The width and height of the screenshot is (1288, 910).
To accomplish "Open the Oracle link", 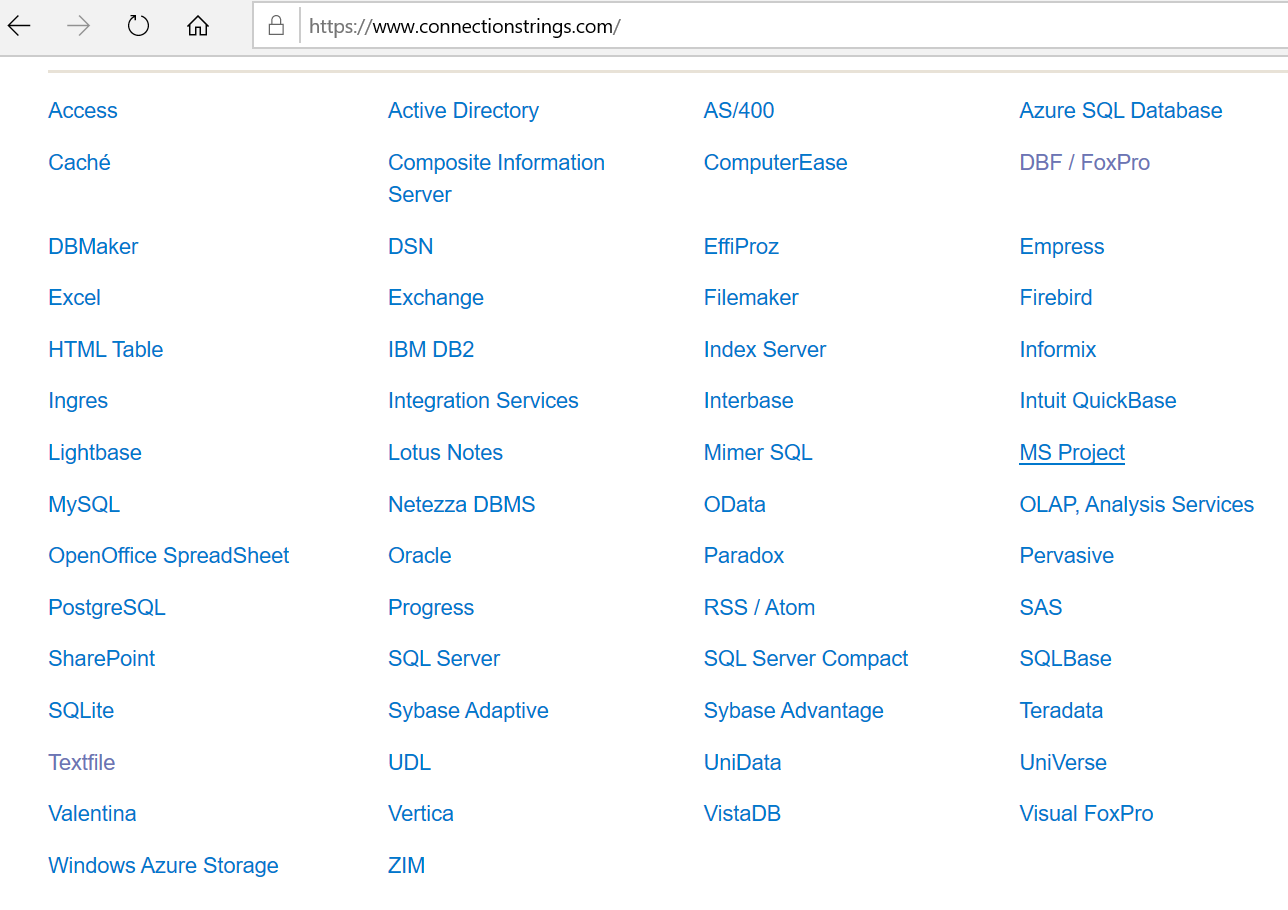I will coord(420,556).
